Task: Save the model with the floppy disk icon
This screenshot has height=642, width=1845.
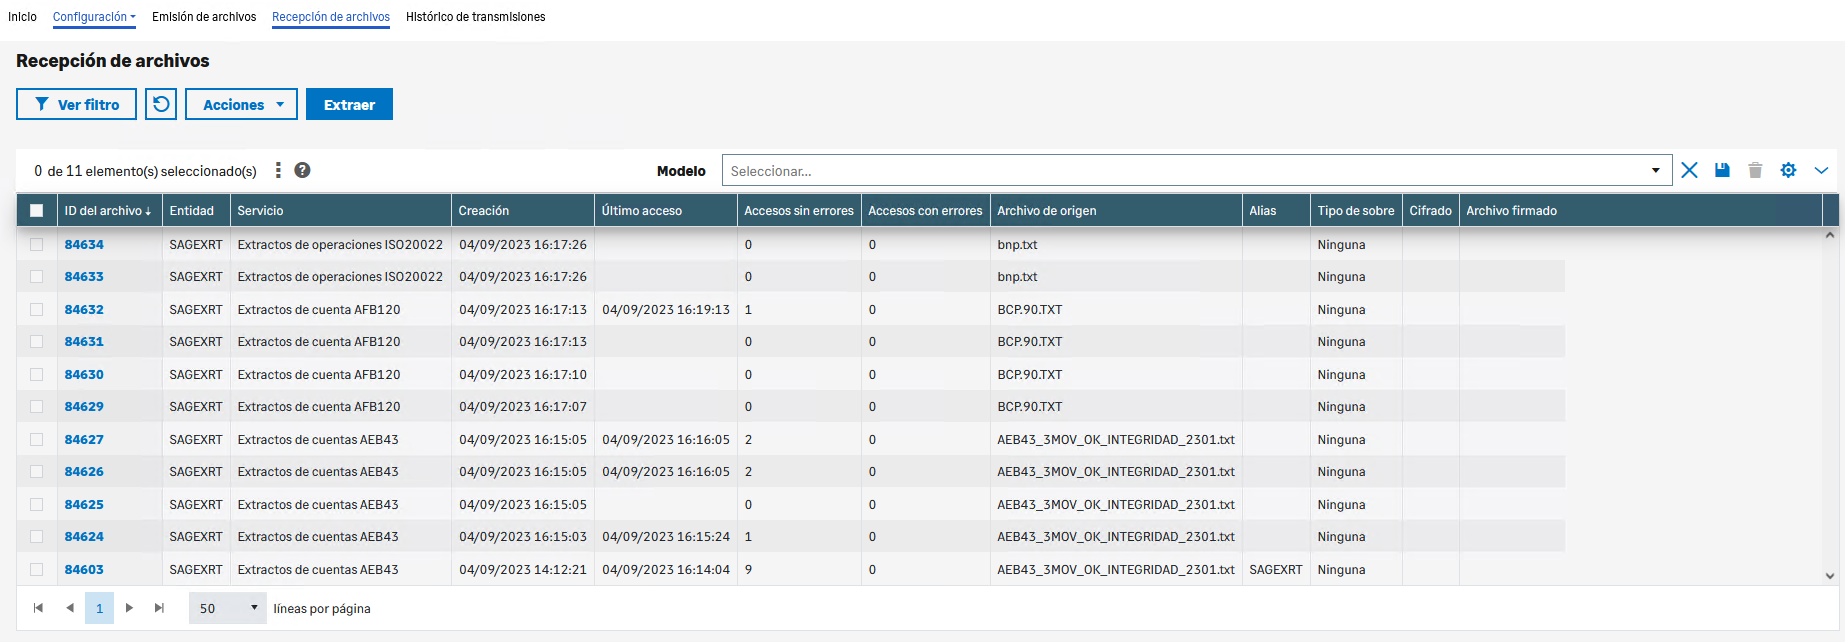Action: (x=1722, y=170)
